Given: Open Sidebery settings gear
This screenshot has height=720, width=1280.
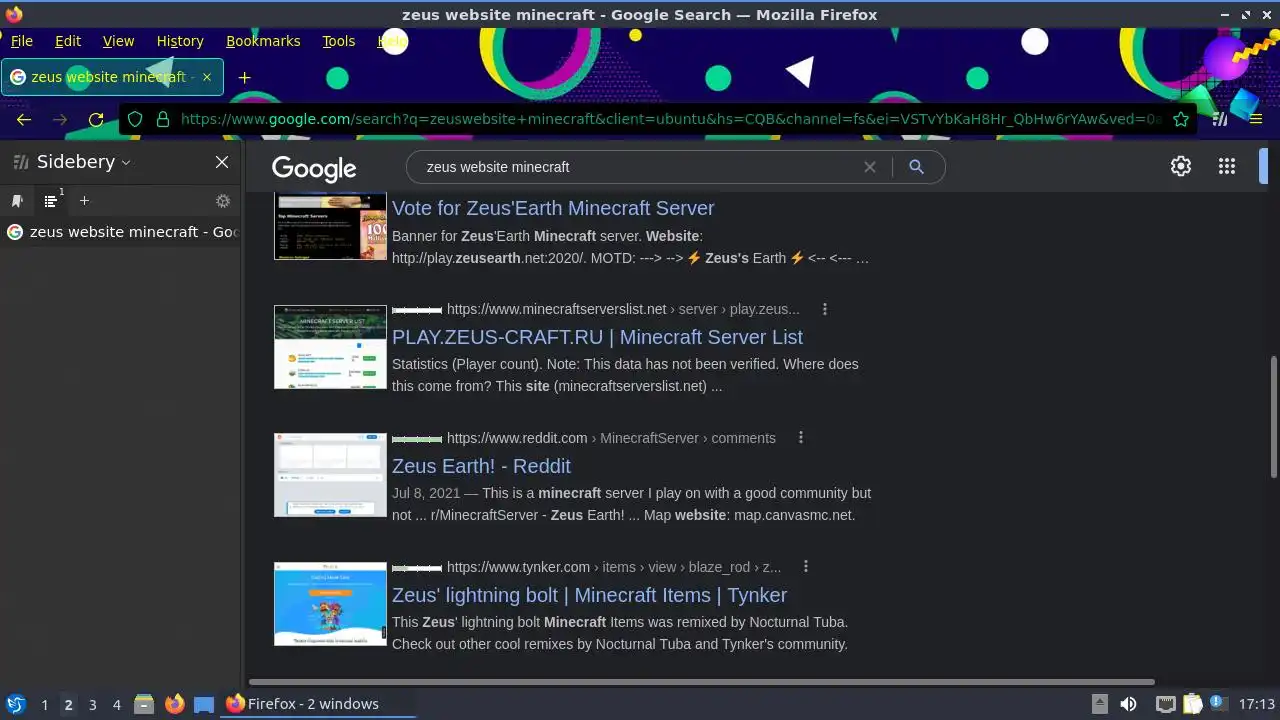Looking at the screenshot, I should 223,201.
